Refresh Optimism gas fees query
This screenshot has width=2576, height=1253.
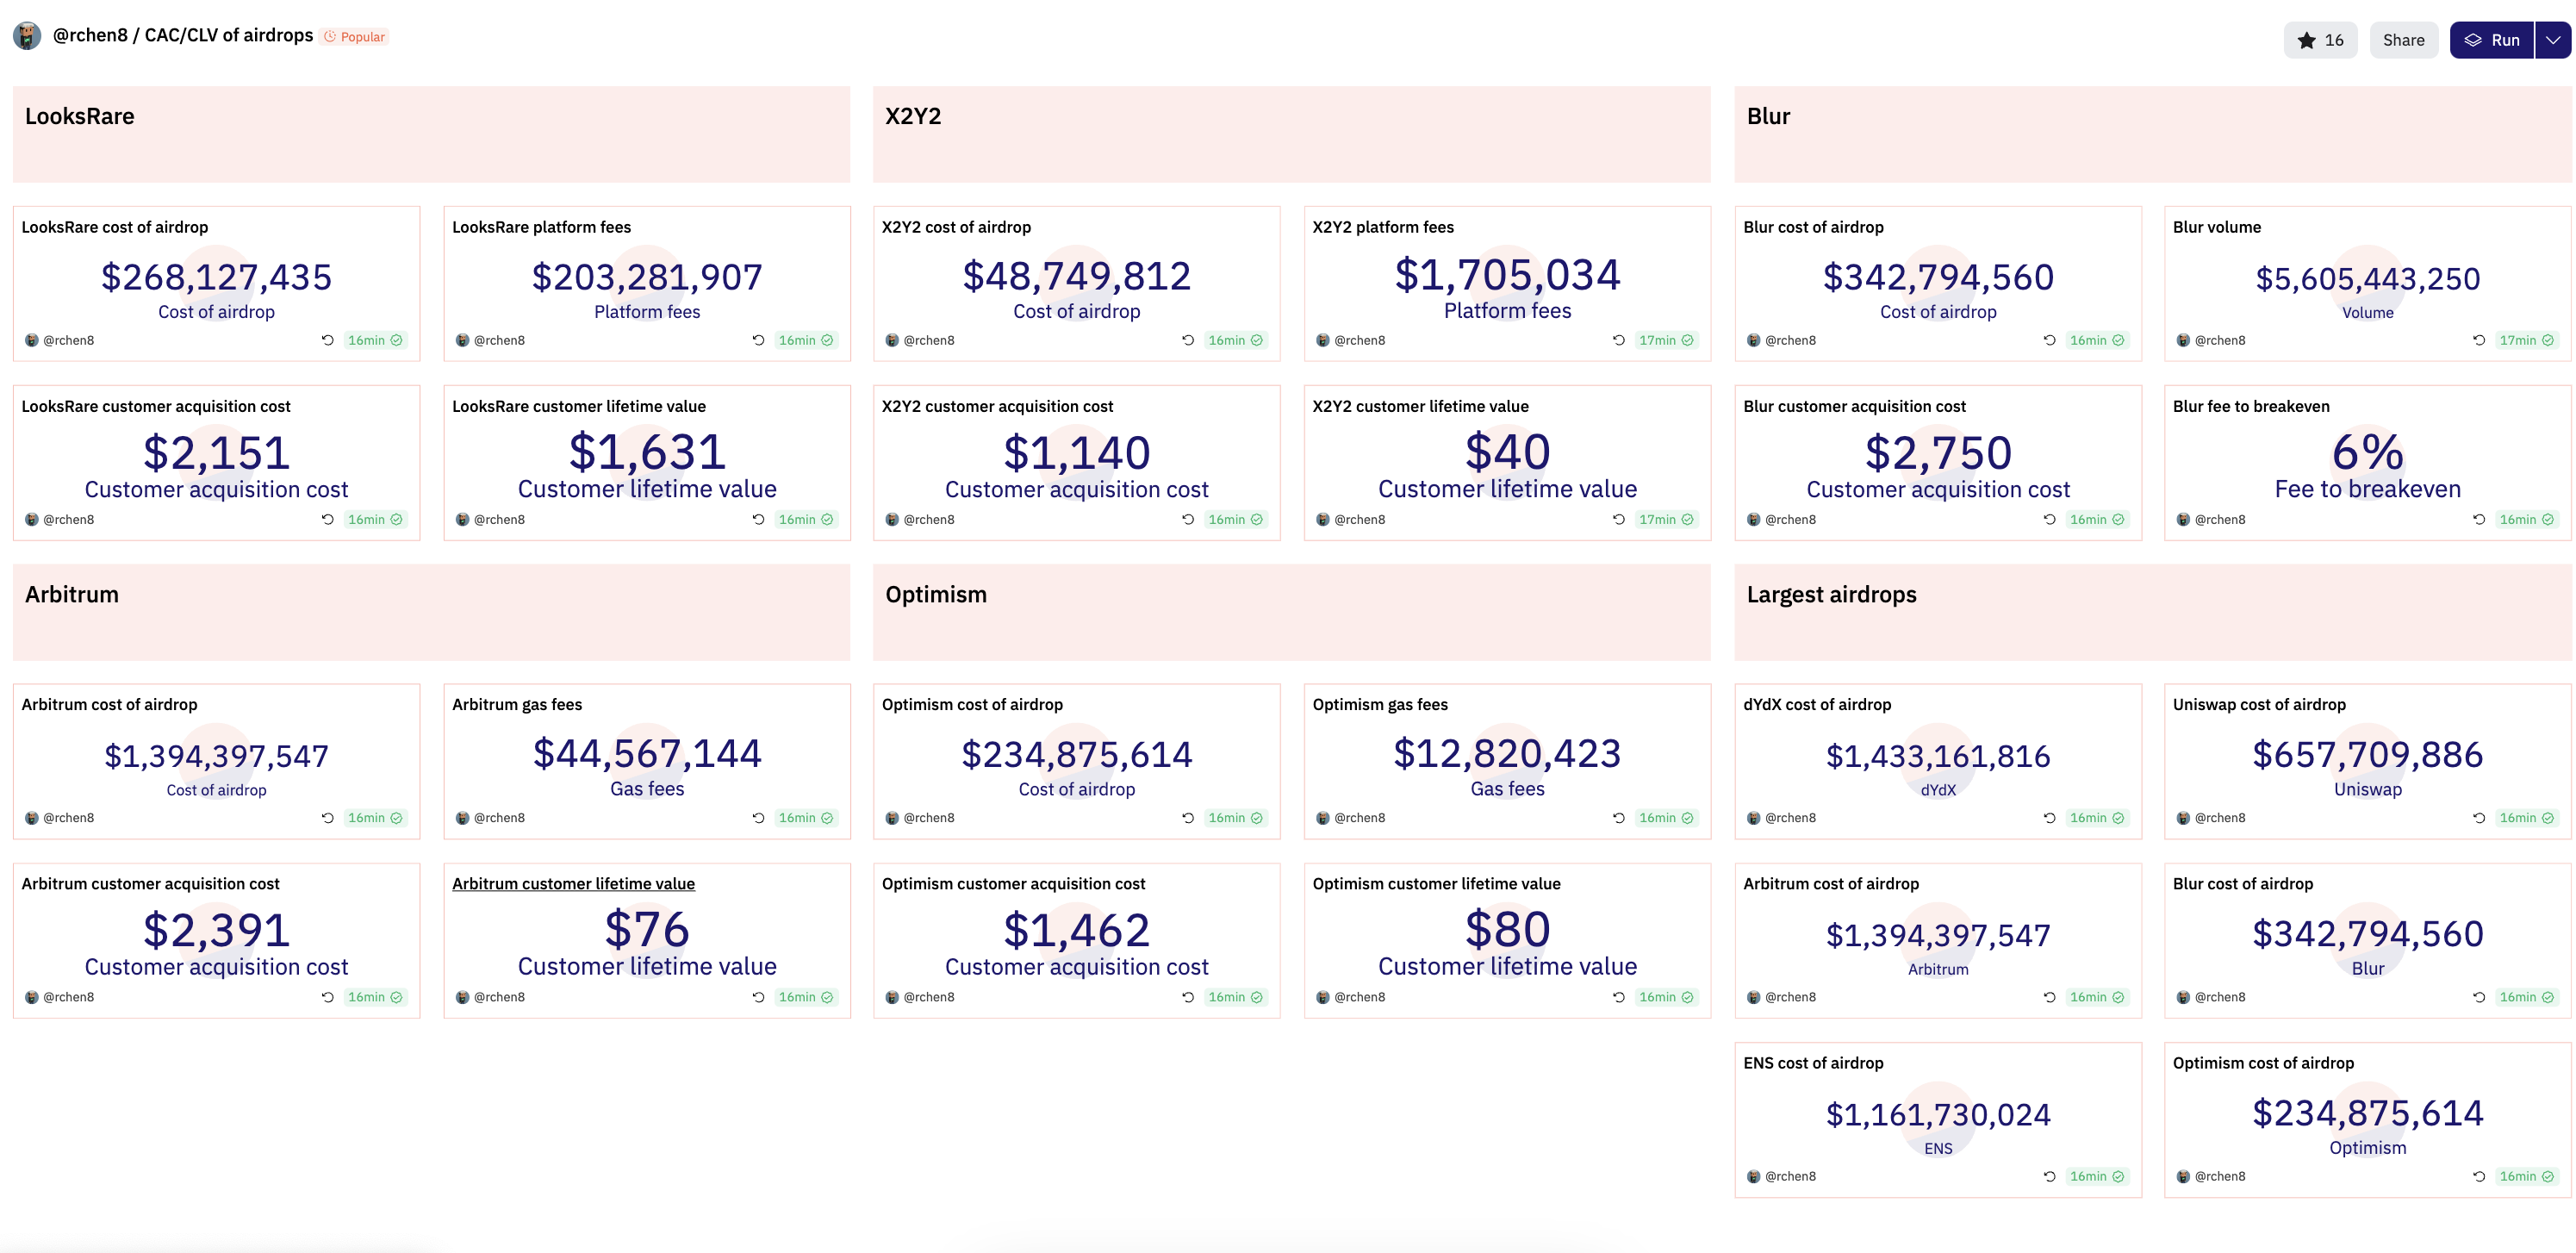pyautogui.click(x=1619, y=818)
